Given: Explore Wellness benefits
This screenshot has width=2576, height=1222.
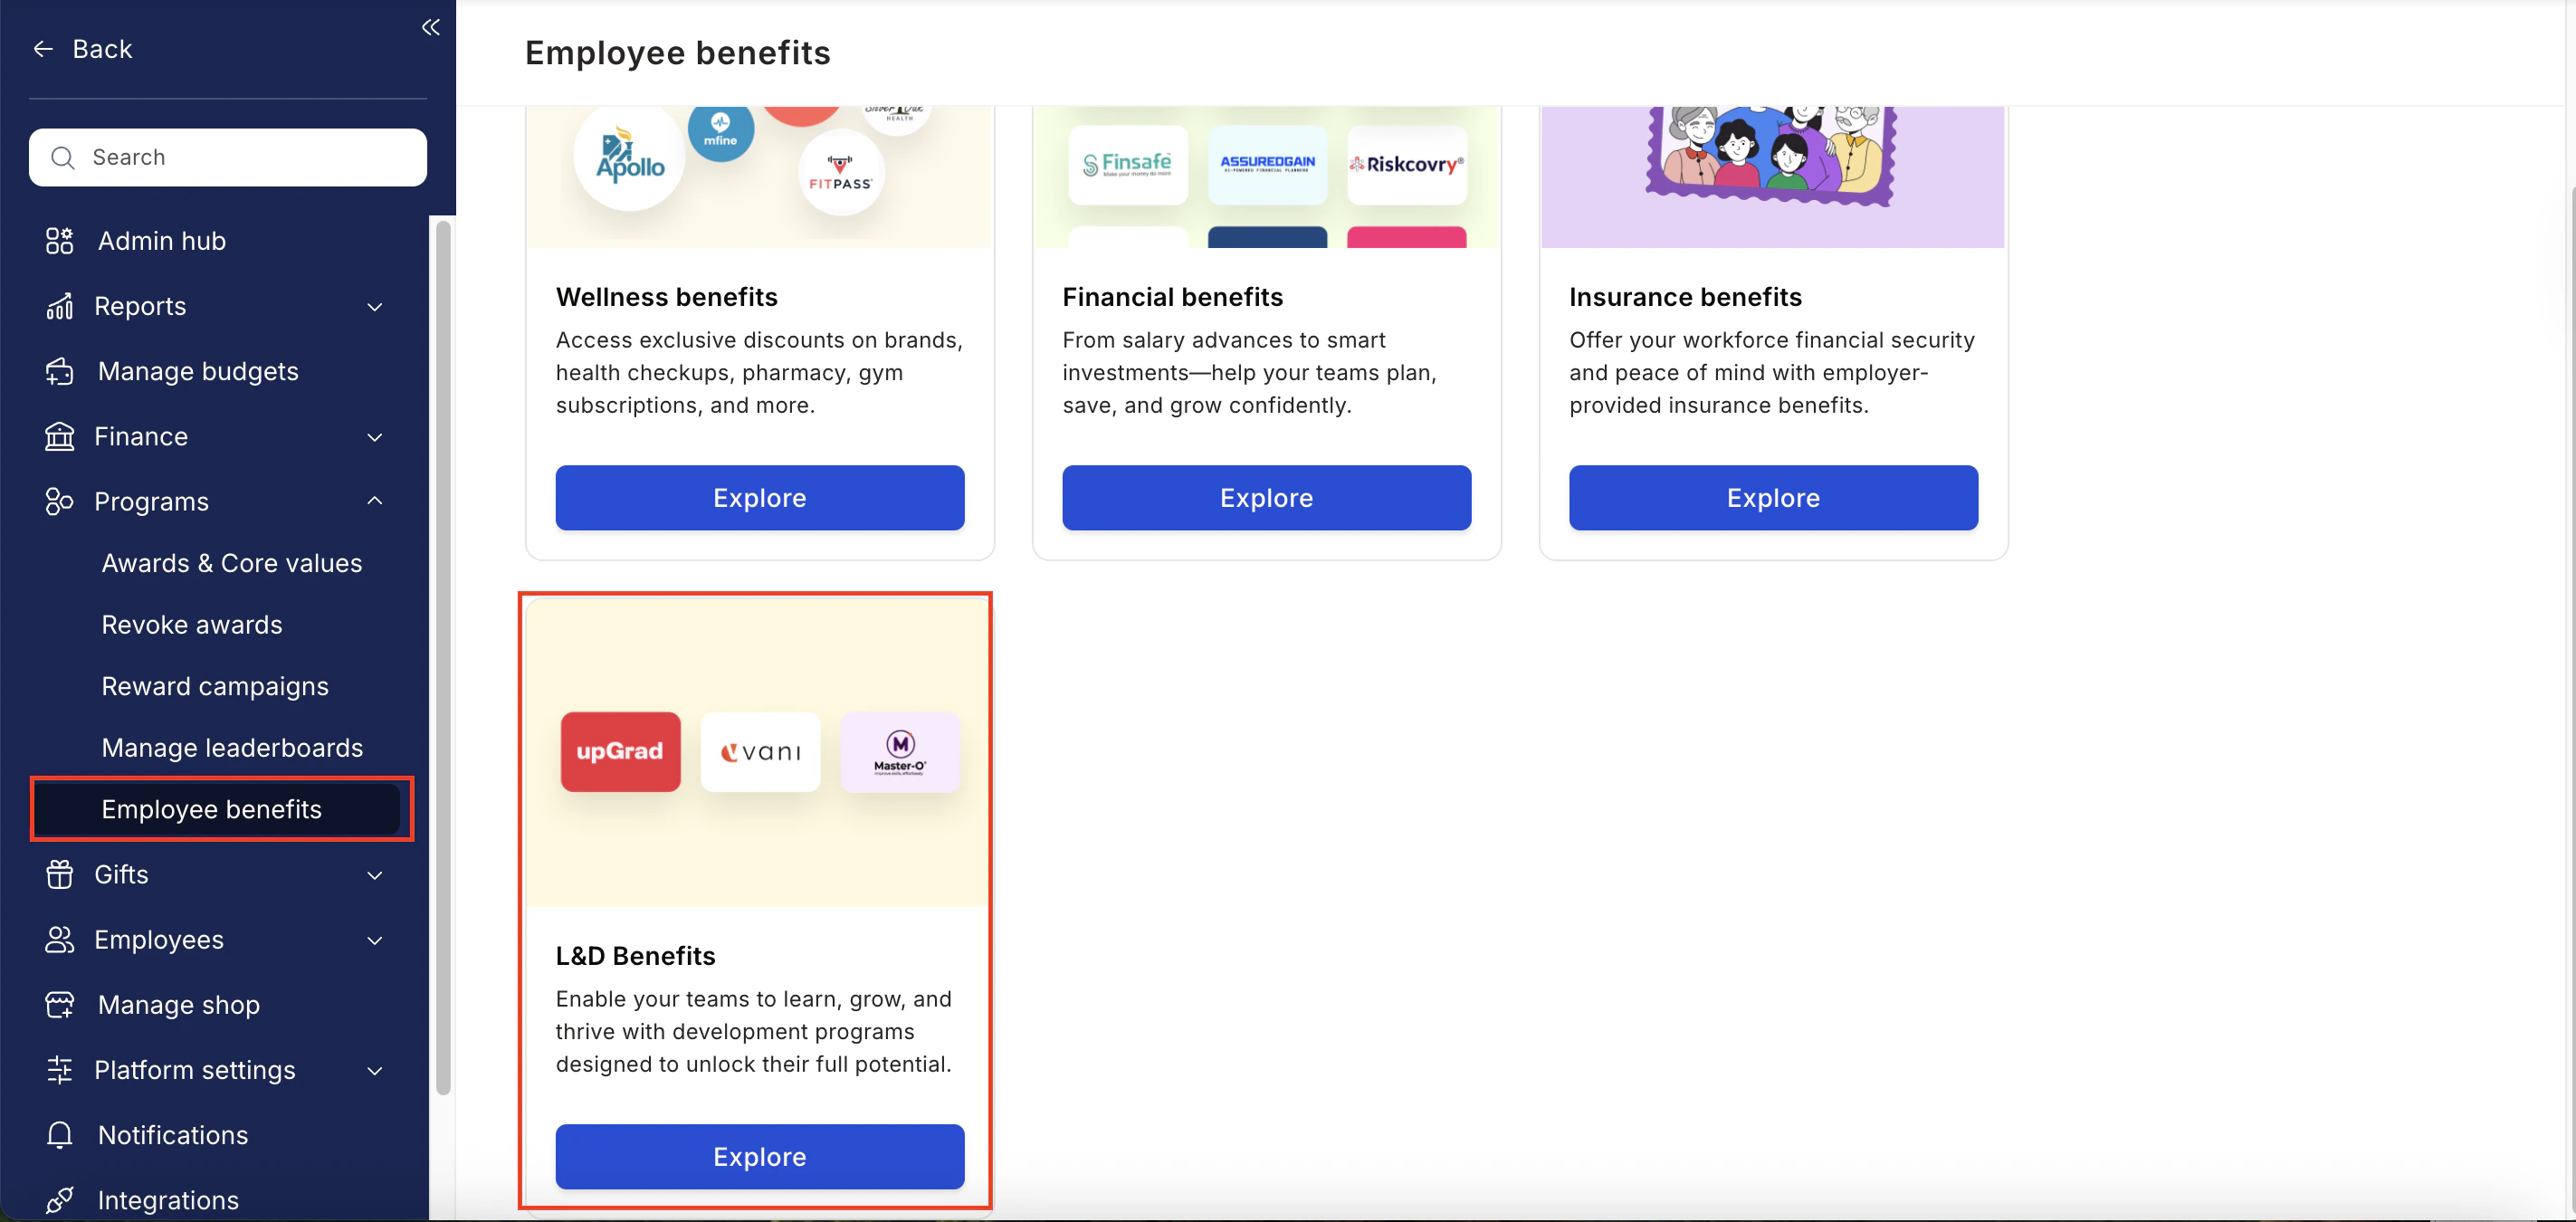Looking at the screenshot, I should point(760,498).
